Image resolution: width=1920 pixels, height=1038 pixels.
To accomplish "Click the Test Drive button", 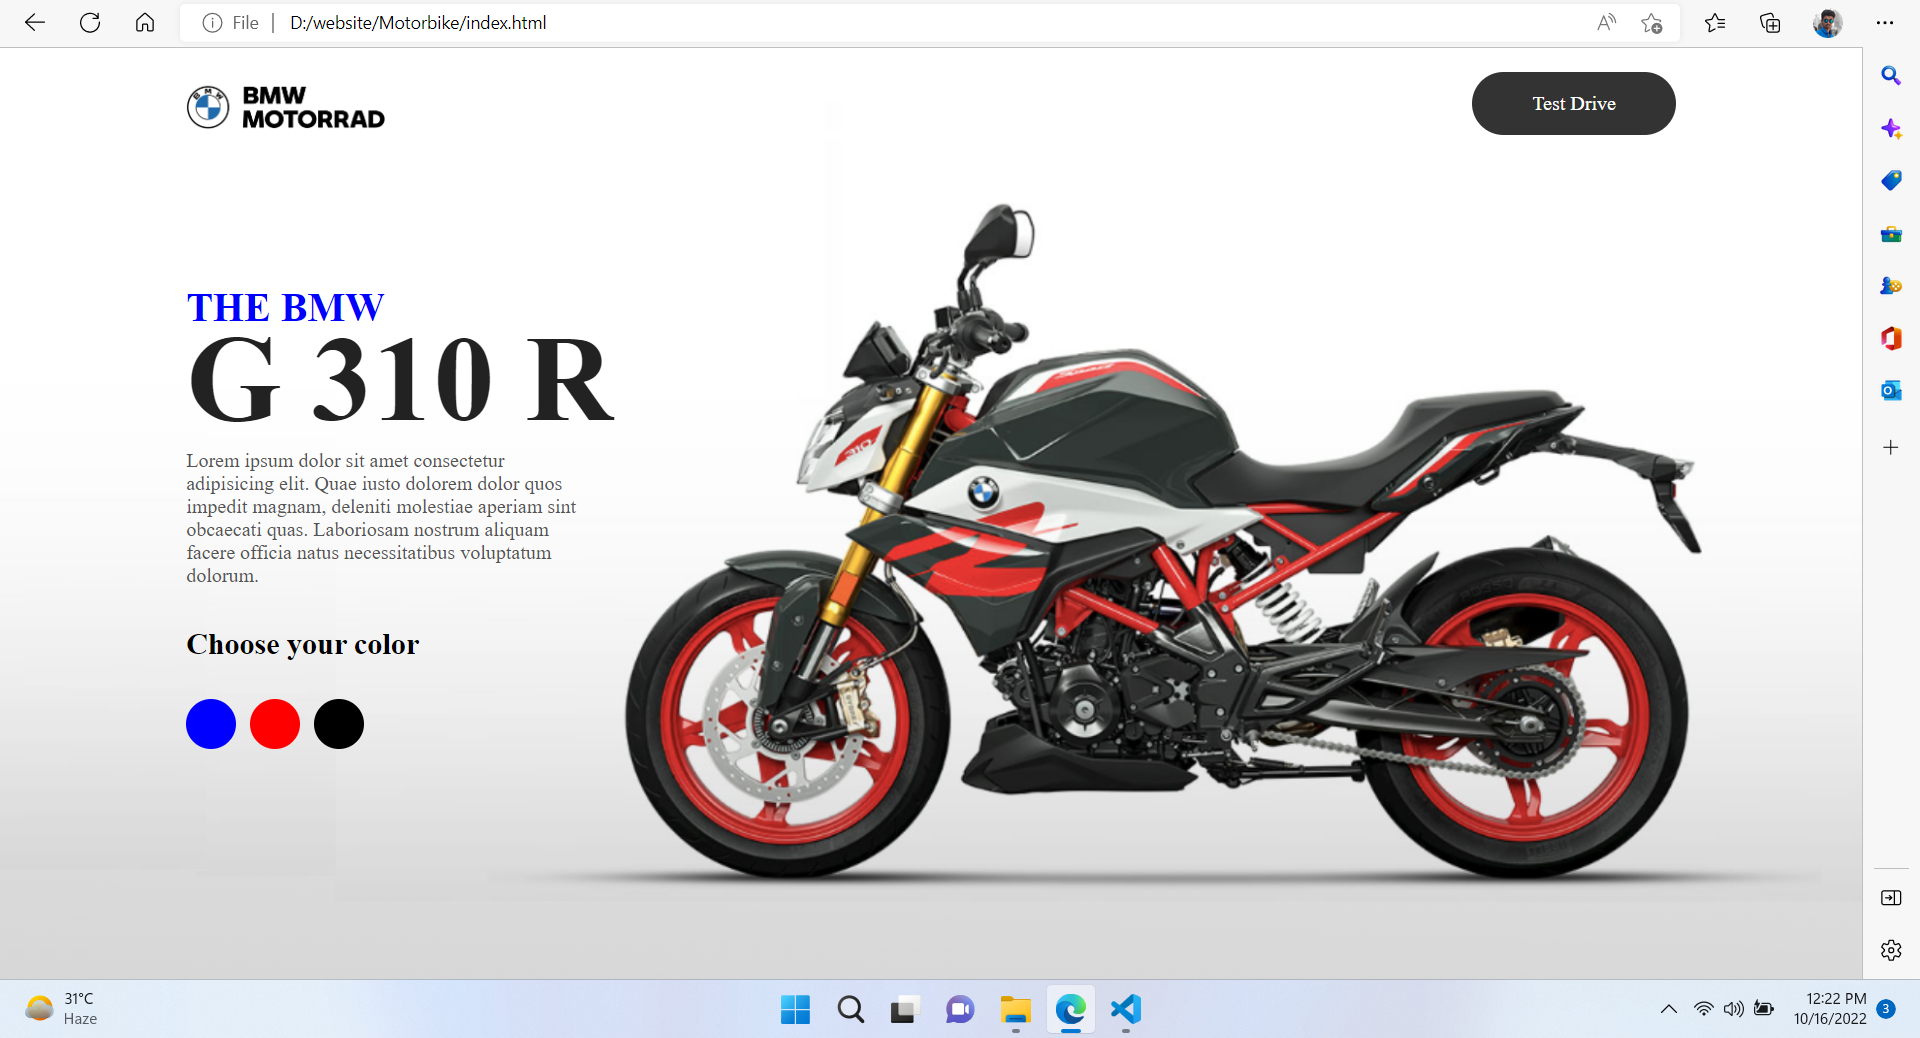I will click(x=1574, y=103).
